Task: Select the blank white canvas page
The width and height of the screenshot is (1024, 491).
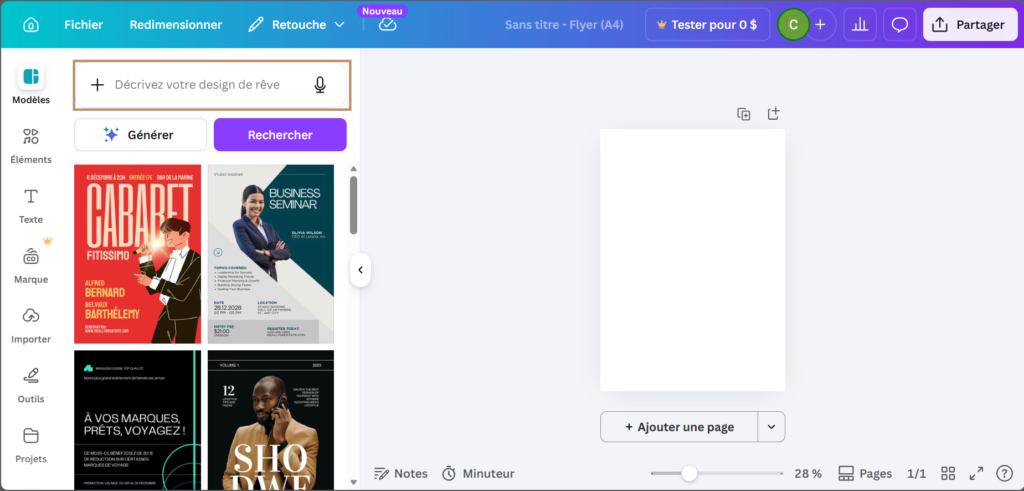Action: click(x=693, y=260)
